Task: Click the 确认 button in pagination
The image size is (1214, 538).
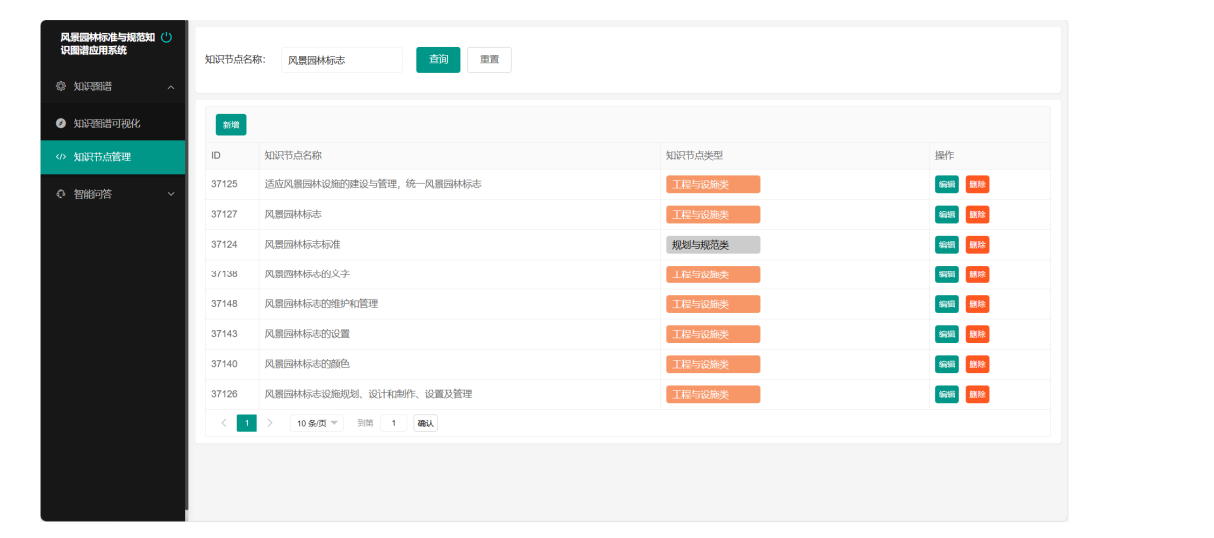Action: tap(425, 423)
